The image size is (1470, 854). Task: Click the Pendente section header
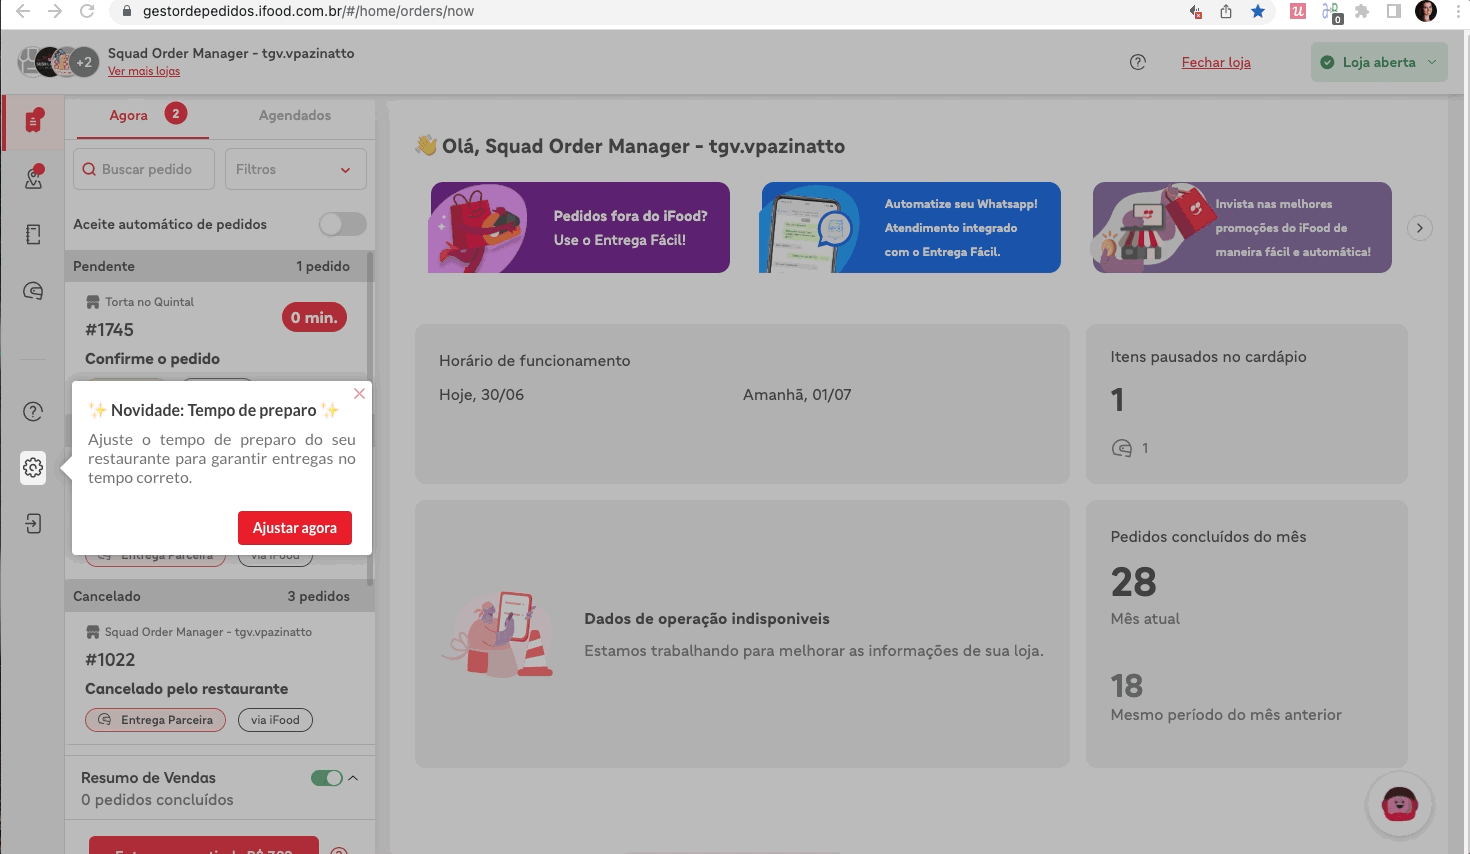[216, 266]
